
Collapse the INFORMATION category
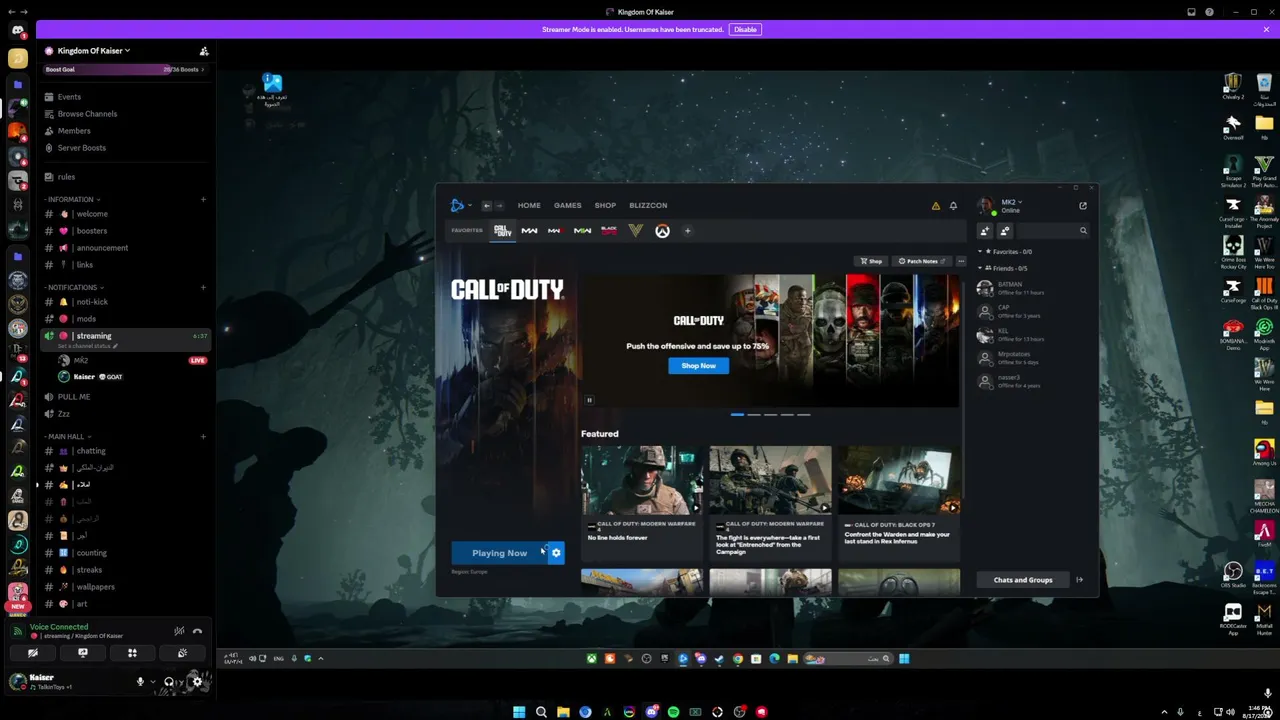coord(74,200)
